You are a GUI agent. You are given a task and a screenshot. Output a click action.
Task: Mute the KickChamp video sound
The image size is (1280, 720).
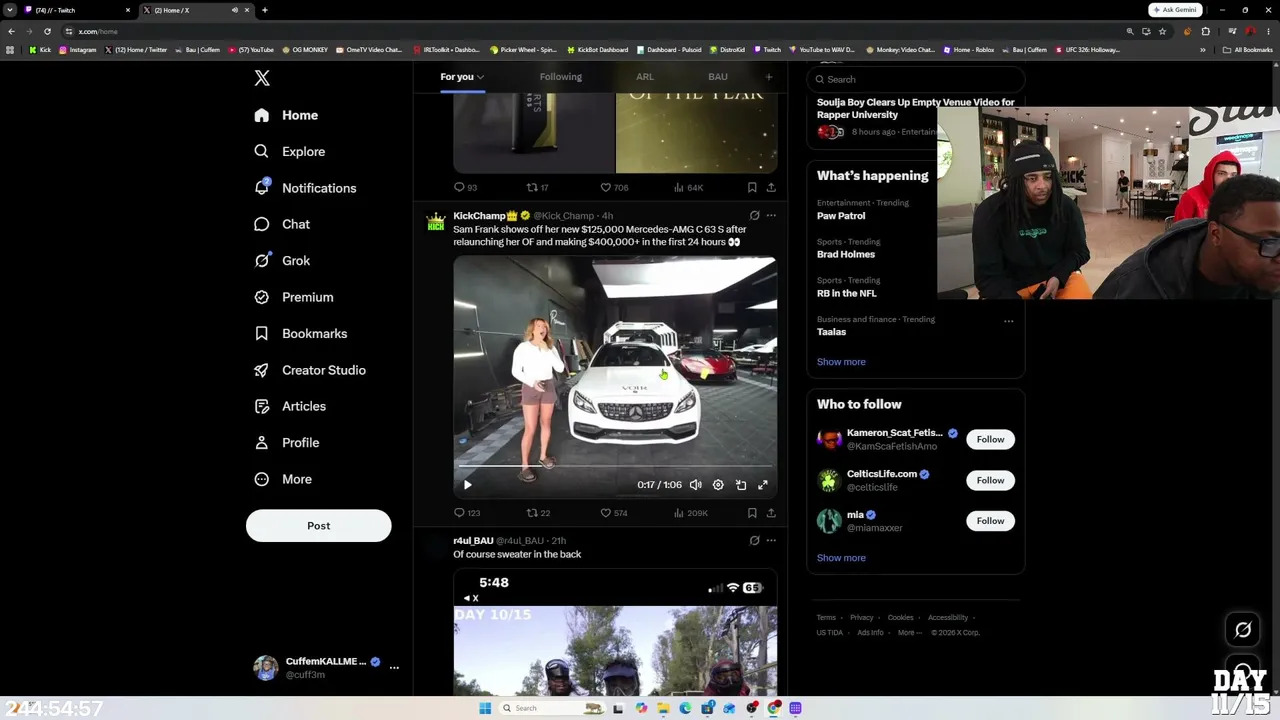coord(696,485)
